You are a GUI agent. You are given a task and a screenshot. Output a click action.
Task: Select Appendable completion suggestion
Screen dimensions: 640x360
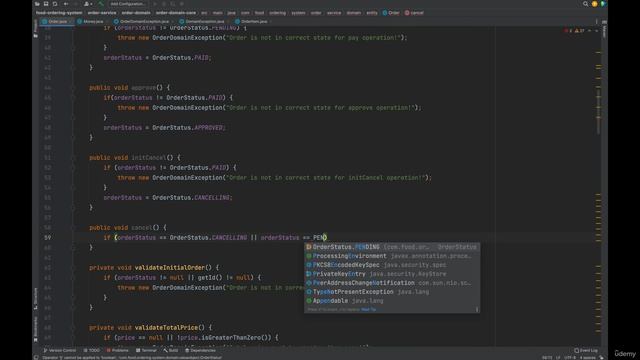(392, 301)
